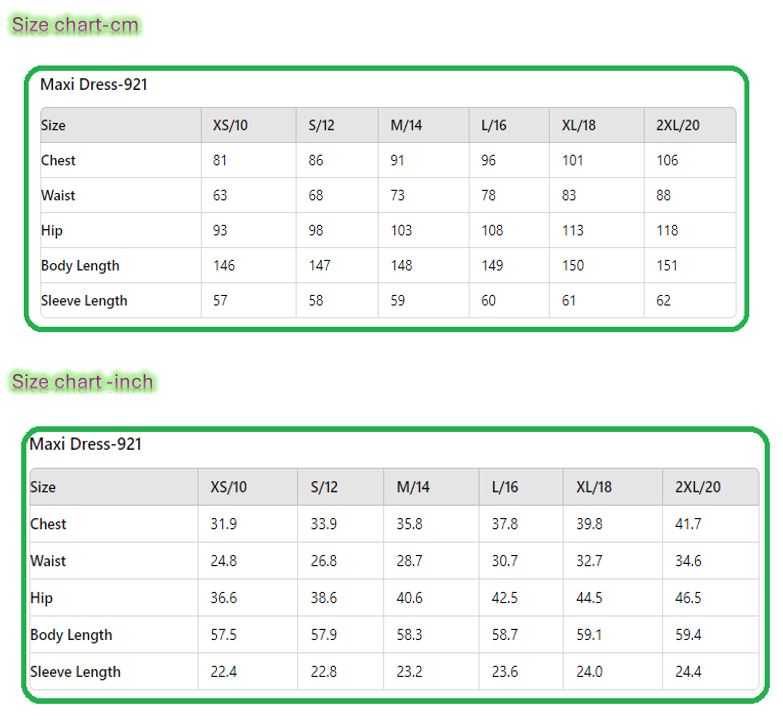Click the chest cell showing 101

(572, 160)
